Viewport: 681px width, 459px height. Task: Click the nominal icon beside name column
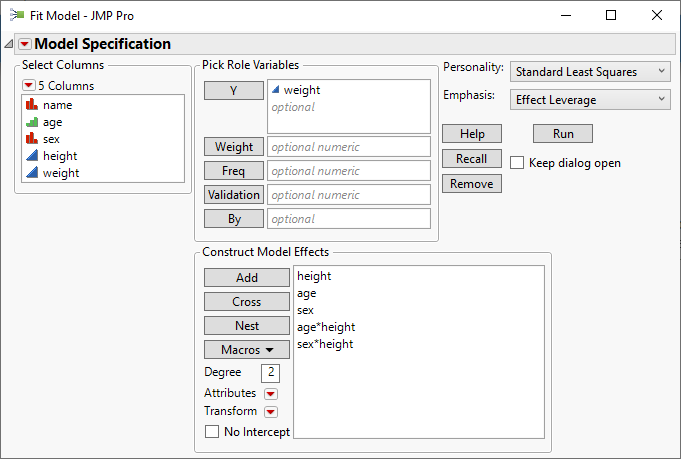31,105
